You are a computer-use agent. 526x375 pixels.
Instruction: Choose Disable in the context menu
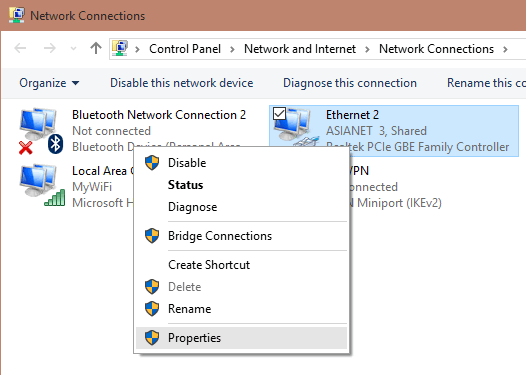(x=241, y=163)
